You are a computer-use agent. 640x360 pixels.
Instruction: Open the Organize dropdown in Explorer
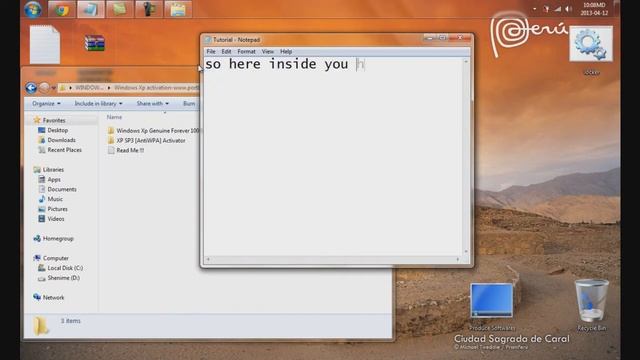click(x=46, y=104)
